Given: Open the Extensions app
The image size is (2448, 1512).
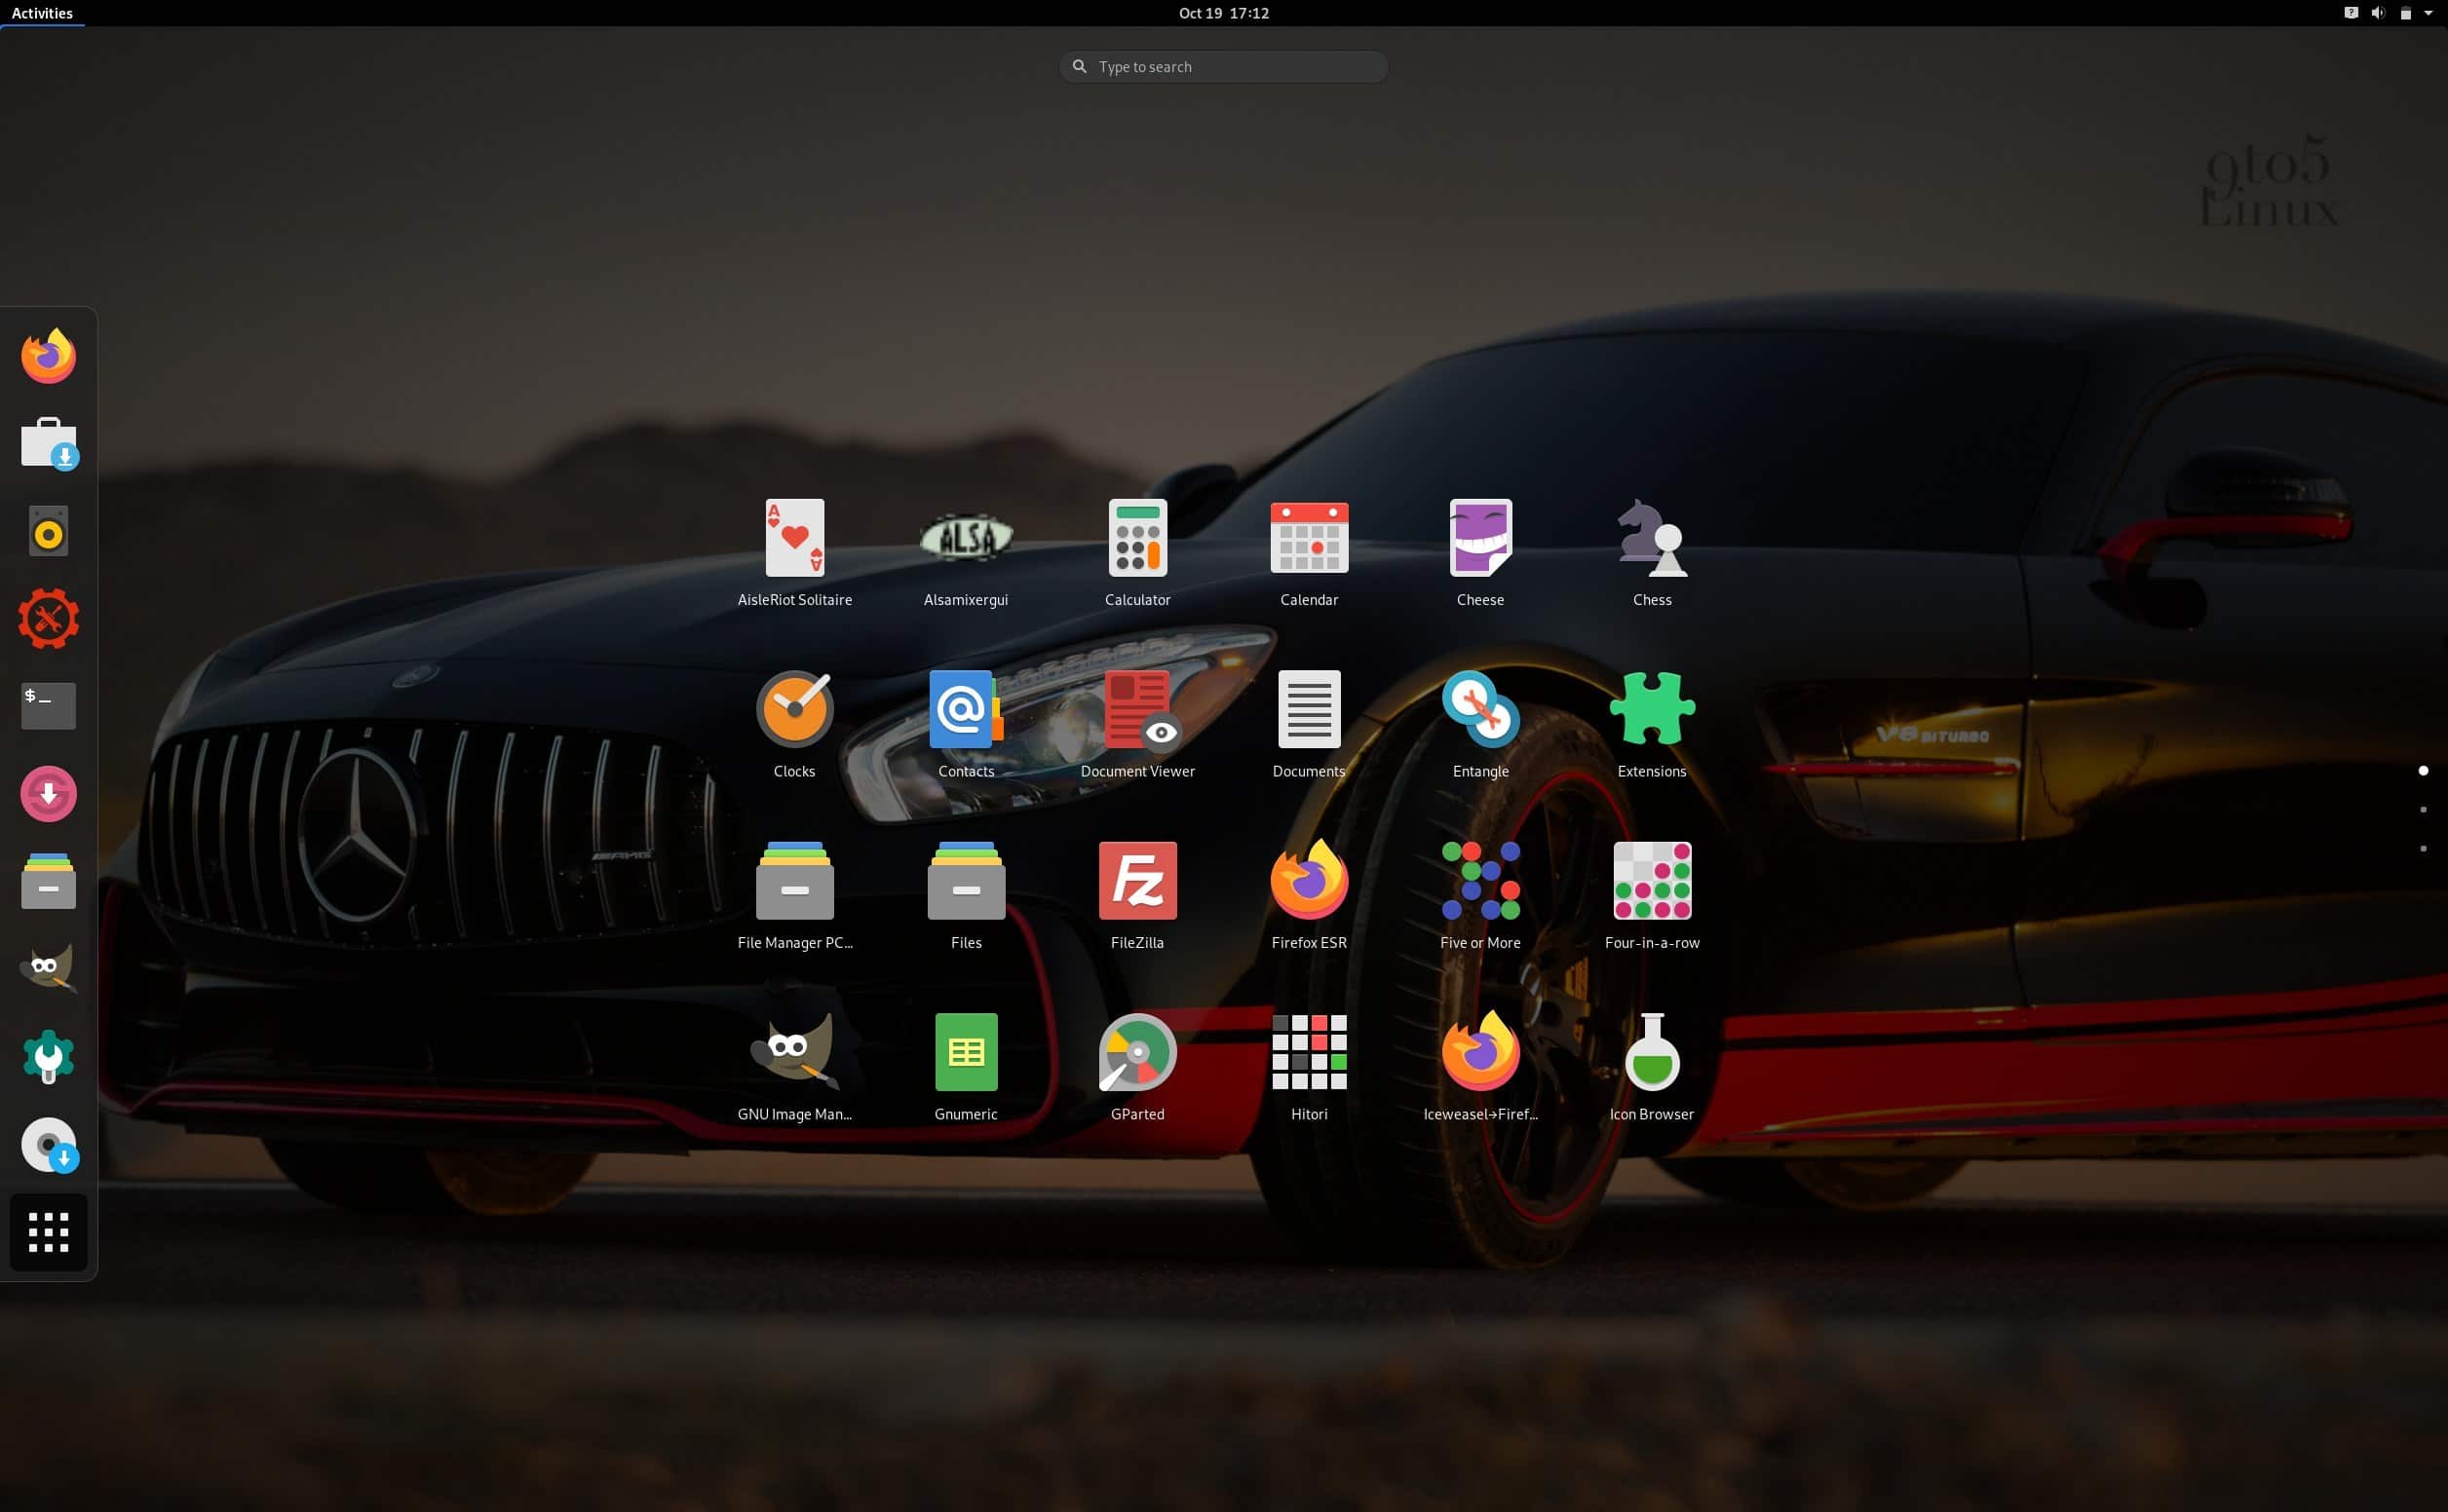Looking at the screenshot, I should click(x=1652, y=724).
